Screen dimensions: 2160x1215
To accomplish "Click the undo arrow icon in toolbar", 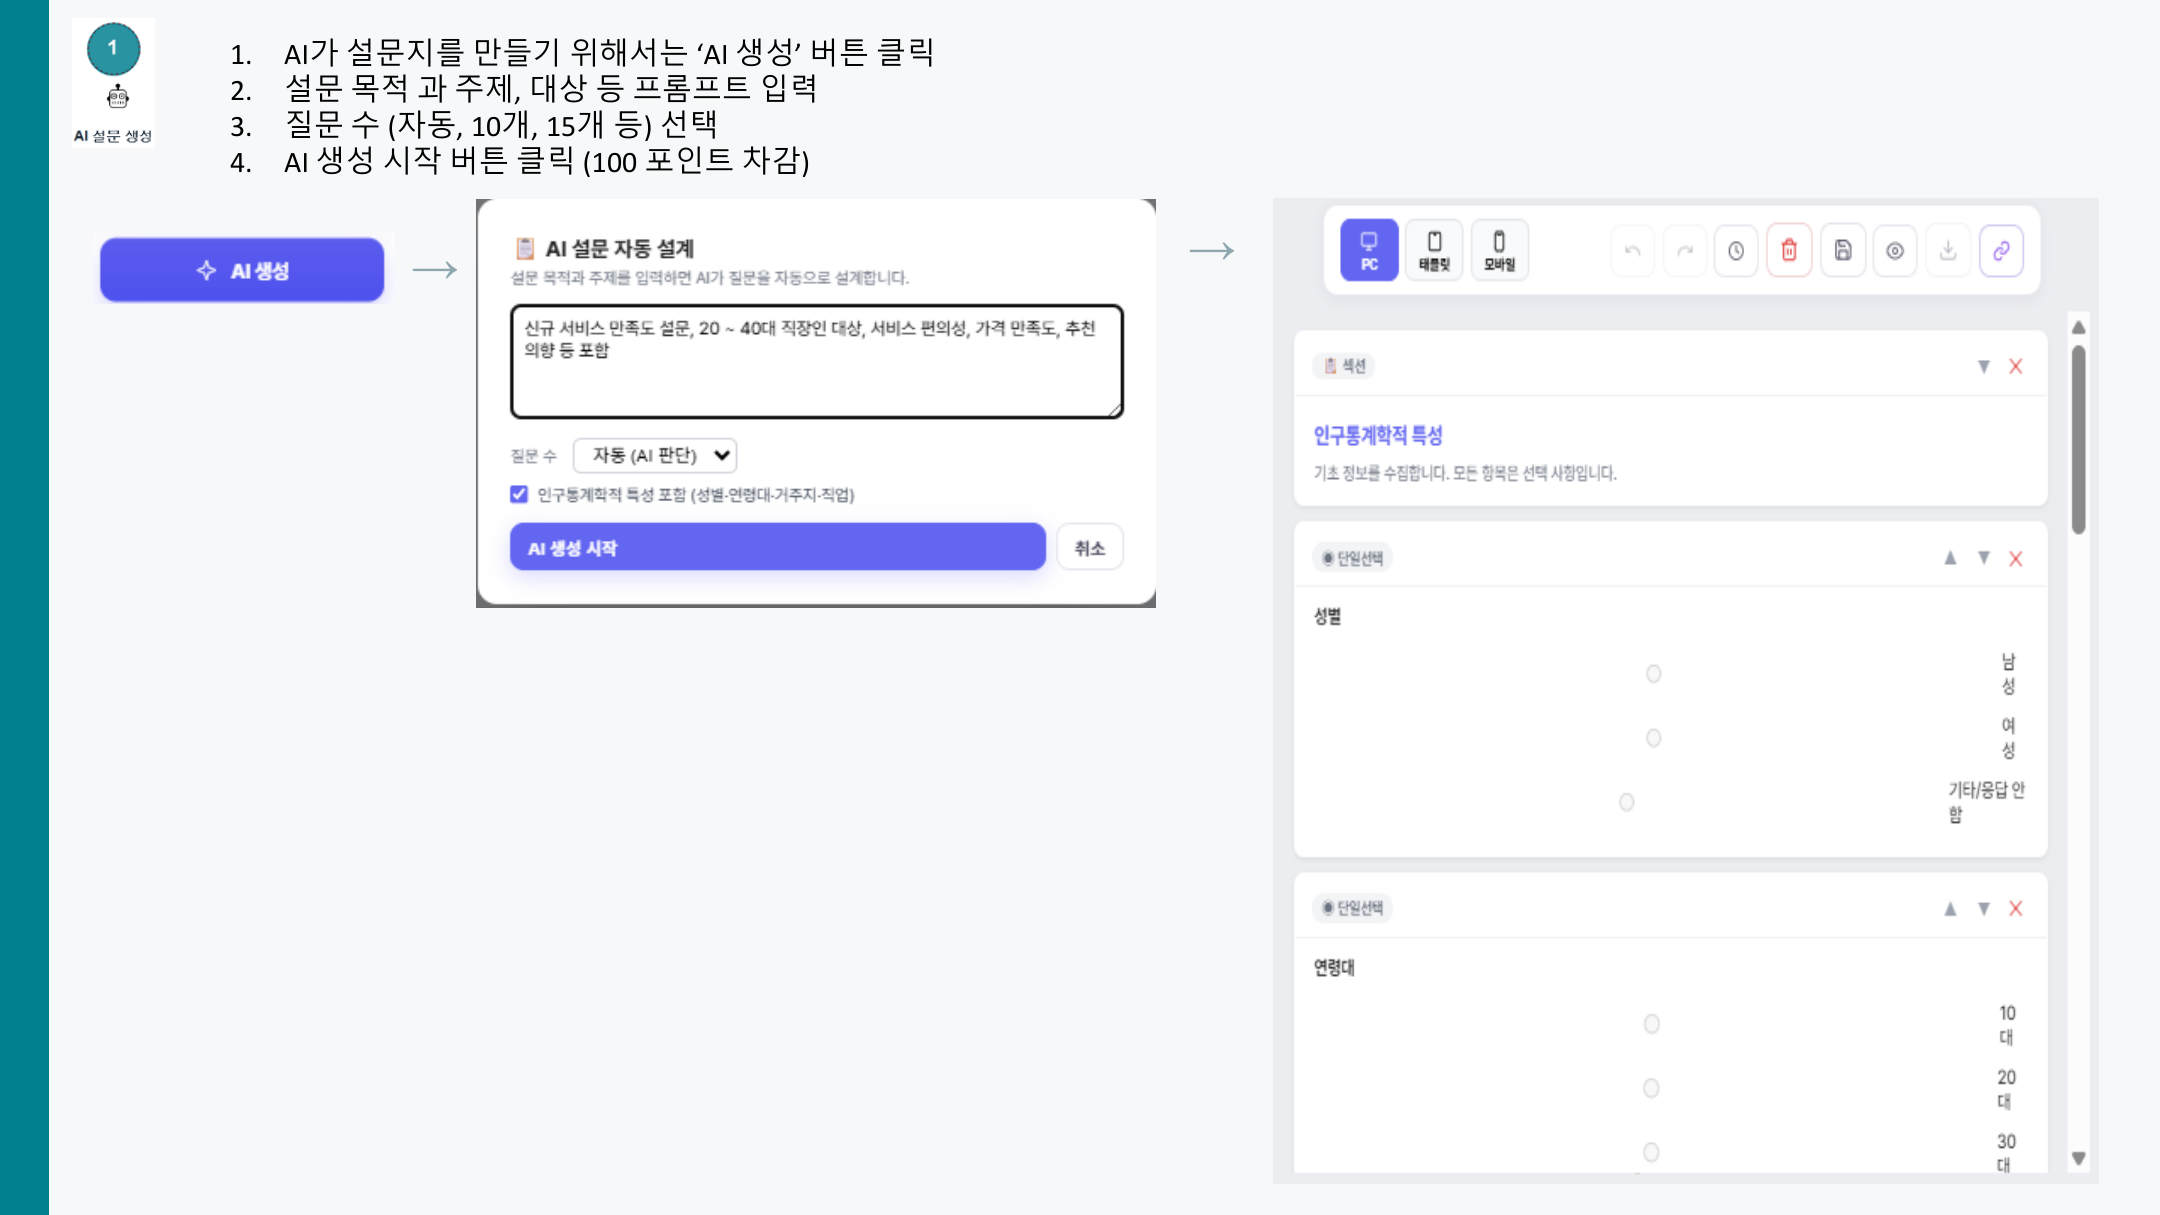I will 1633,251.
